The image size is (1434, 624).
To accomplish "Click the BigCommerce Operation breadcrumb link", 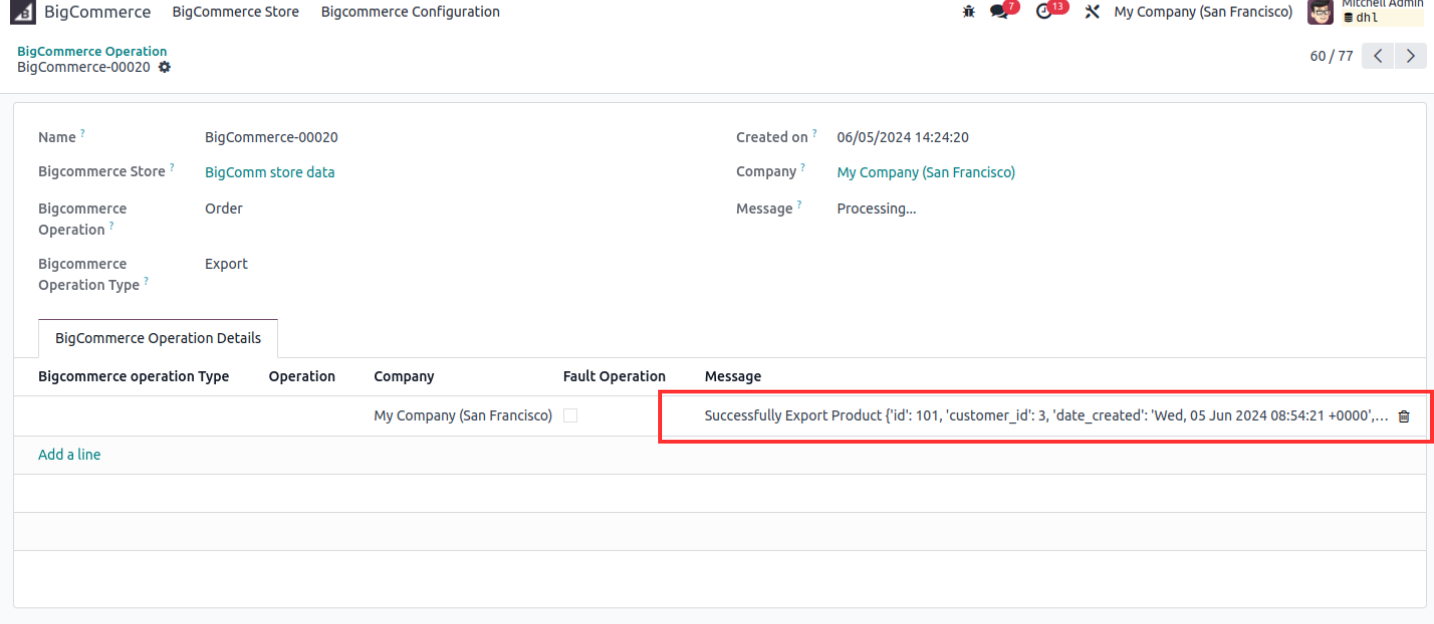I will [x=92, y=51].
